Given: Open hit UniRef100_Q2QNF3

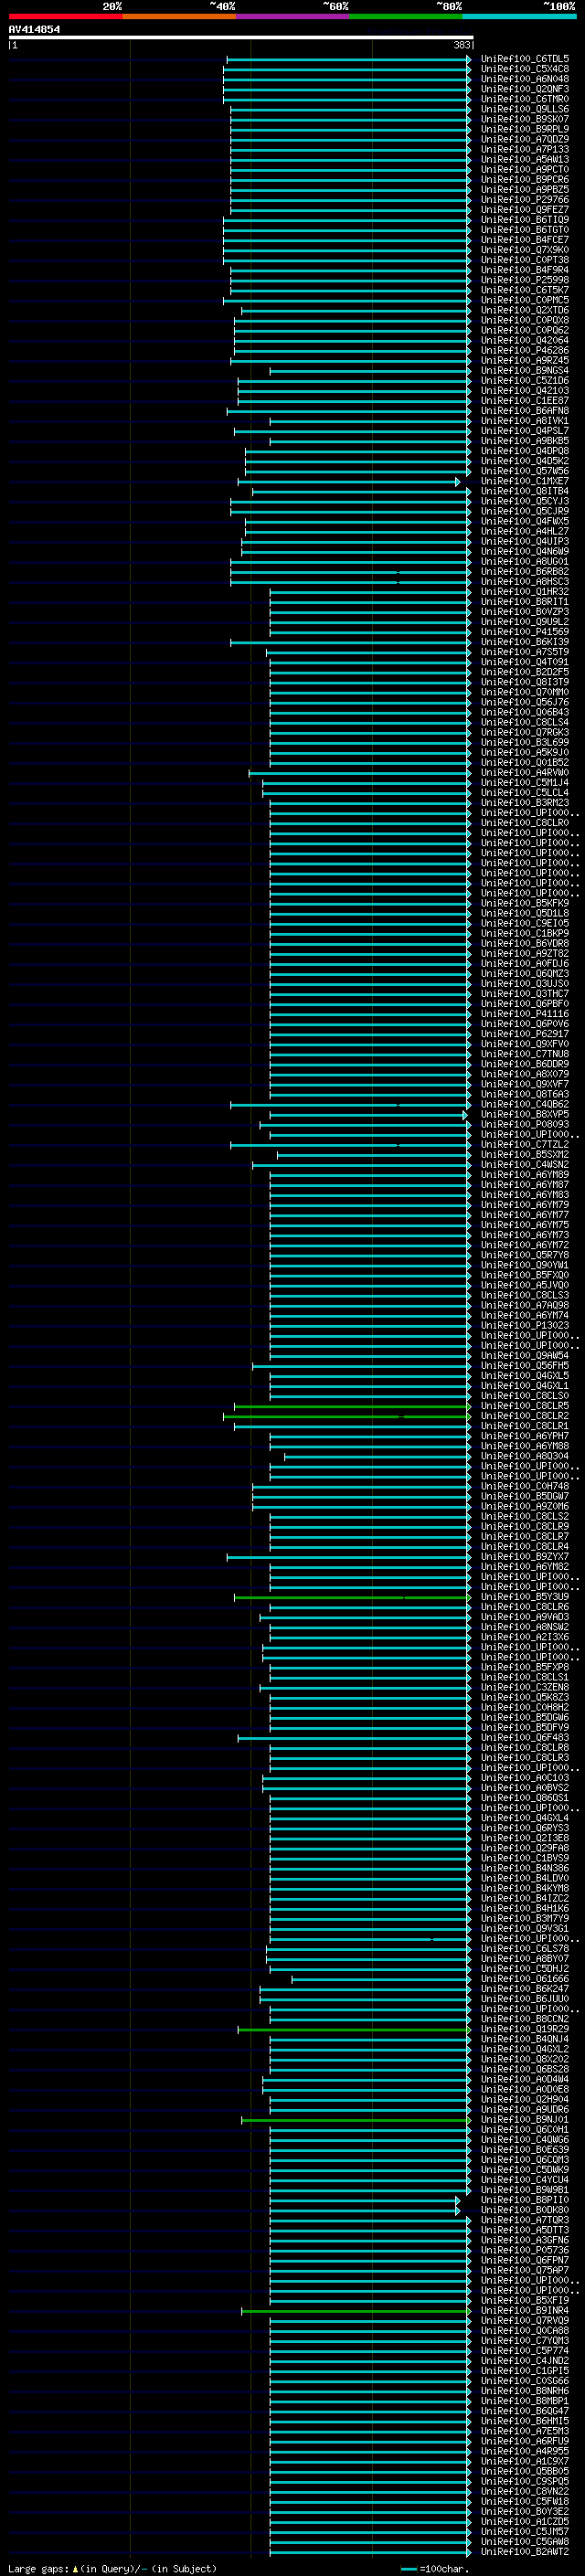Looking at the screenshot, I should (x=524, y=89).
